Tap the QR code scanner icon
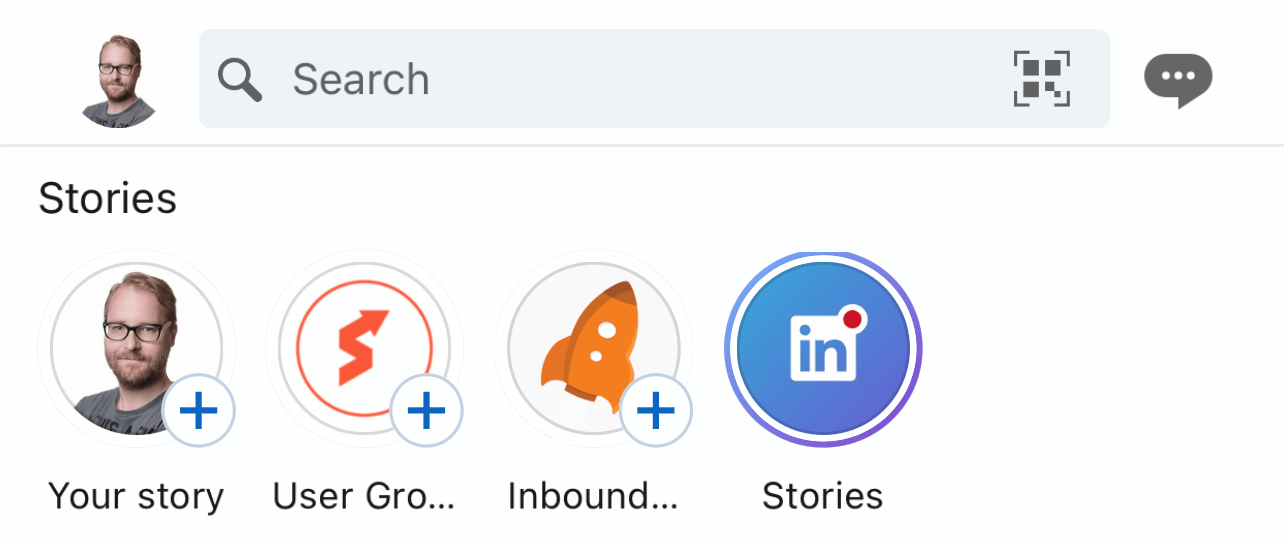This screenshot has height=542, width=1284. point(1042,78)
